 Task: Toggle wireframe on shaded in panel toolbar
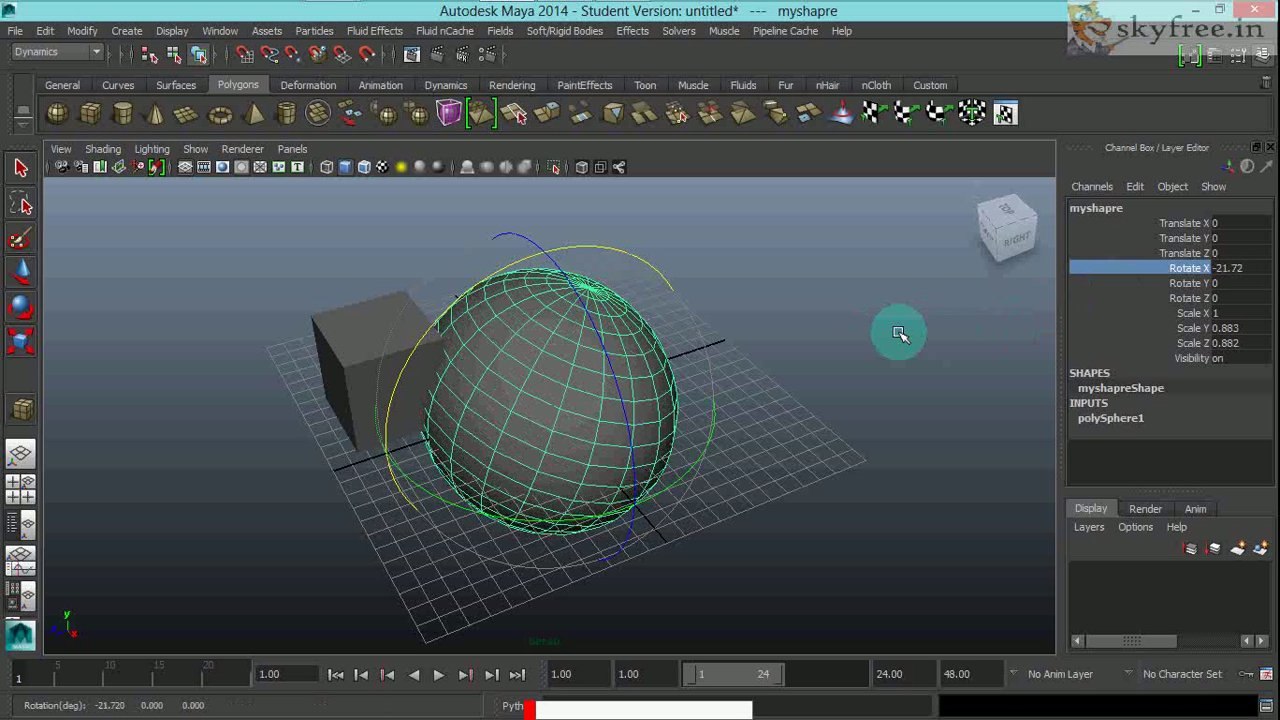pyautogui.click(x=364, y=167)
